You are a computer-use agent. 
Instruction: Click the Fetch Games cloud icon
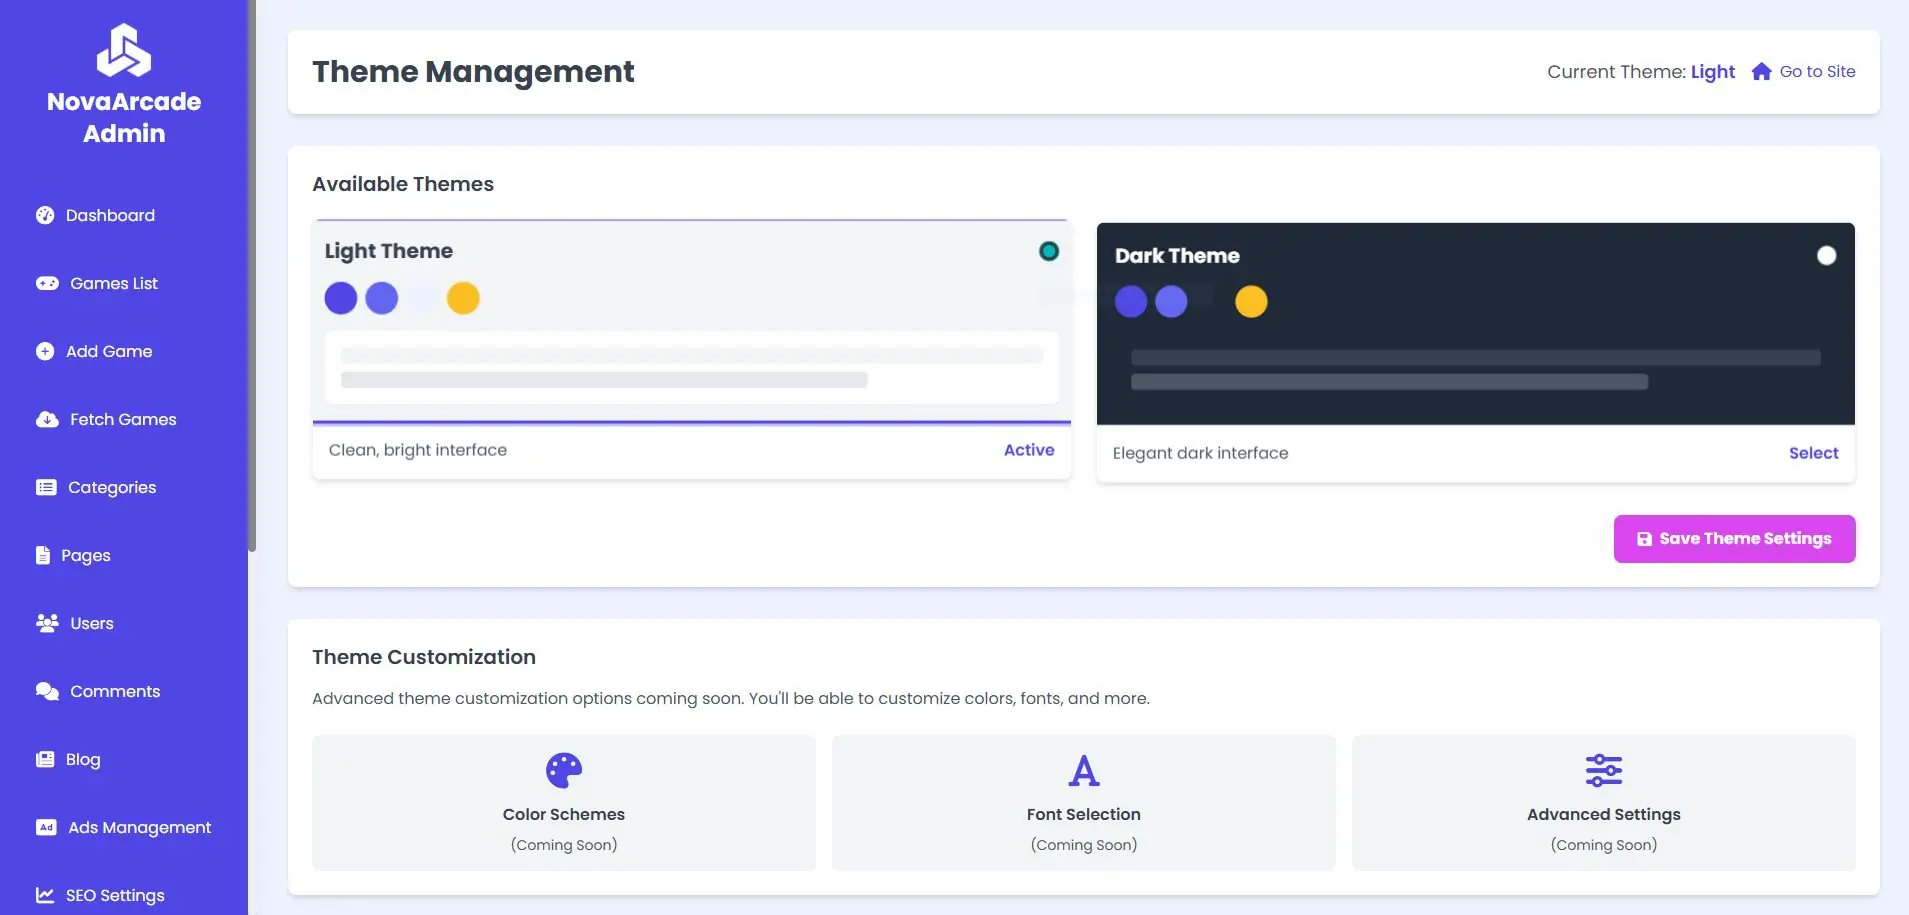(x=47, y=419)
